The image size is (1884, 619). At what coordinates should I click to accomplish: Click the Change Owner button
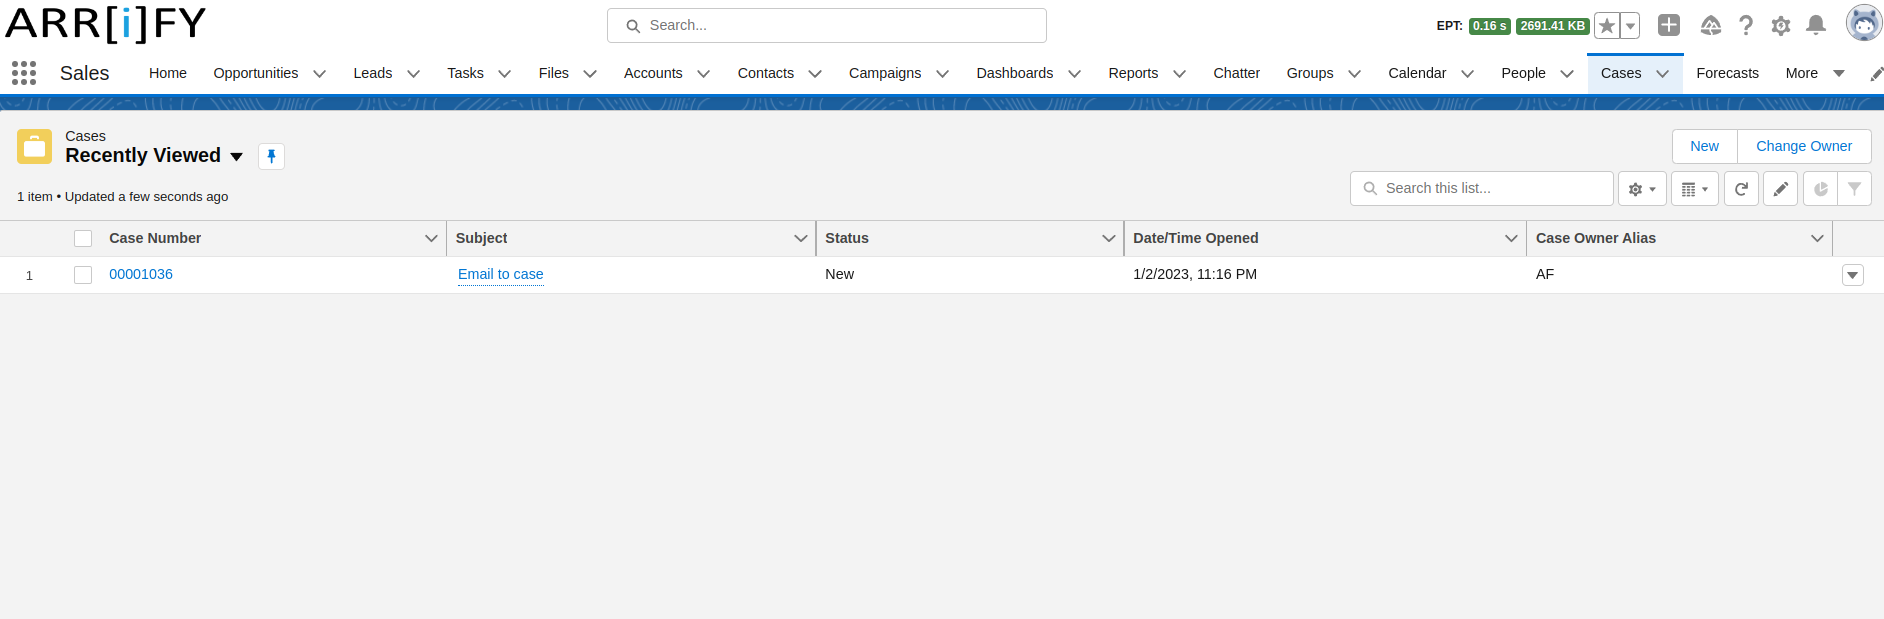(1804, 146)
